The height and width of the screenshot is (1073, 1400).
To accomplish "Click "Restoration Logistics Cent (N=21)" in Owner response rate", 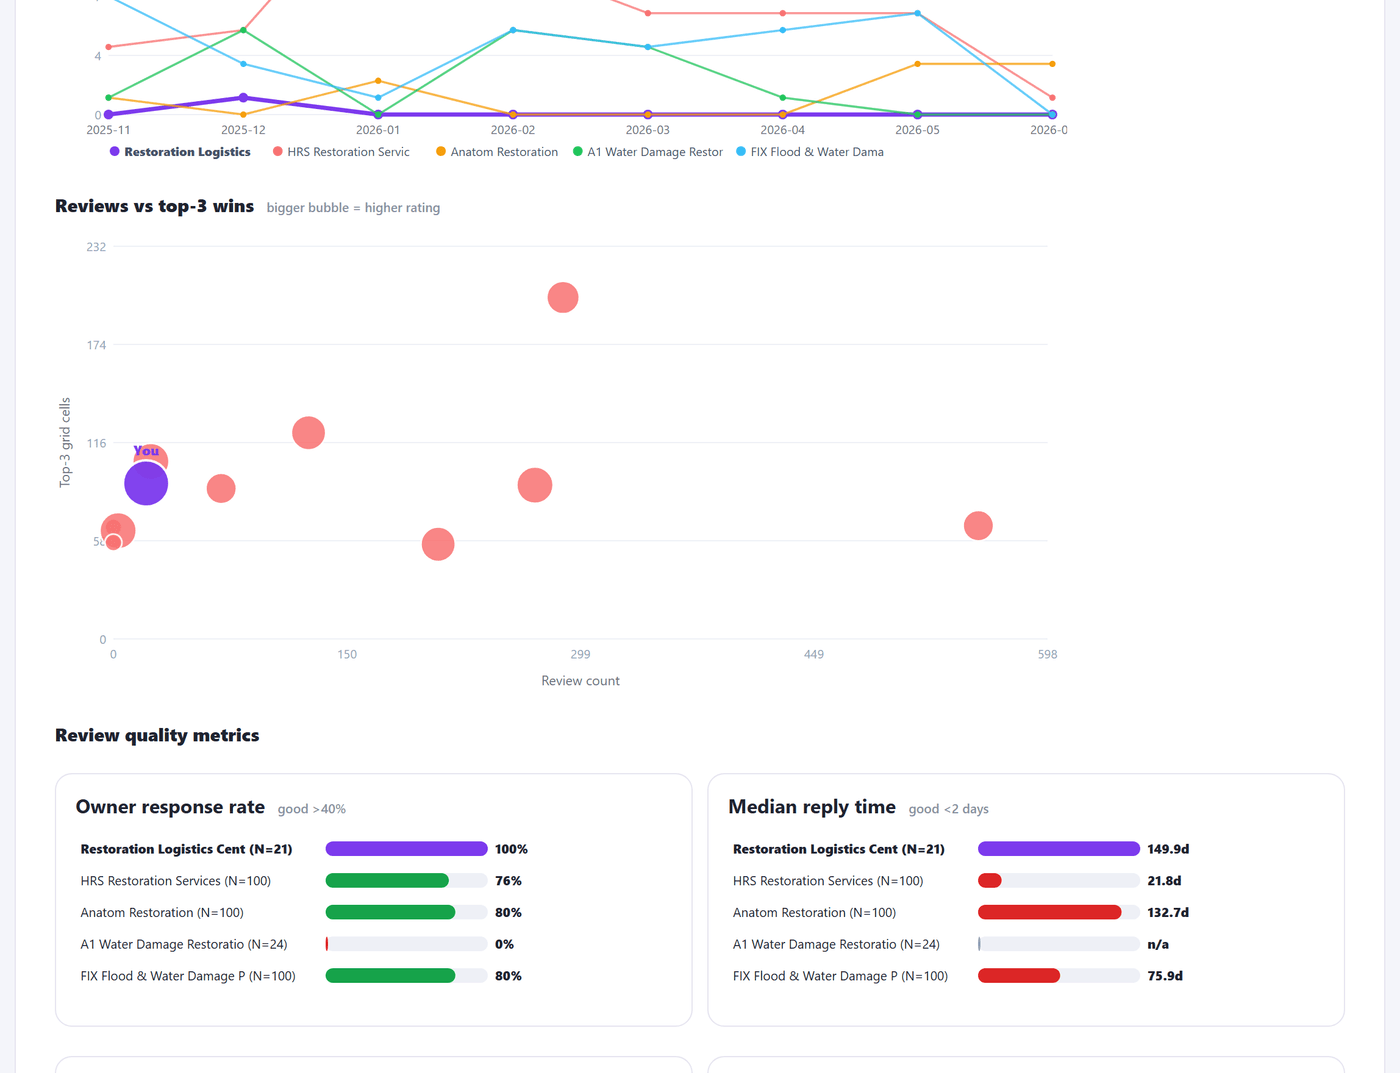I will click(187, 849).
